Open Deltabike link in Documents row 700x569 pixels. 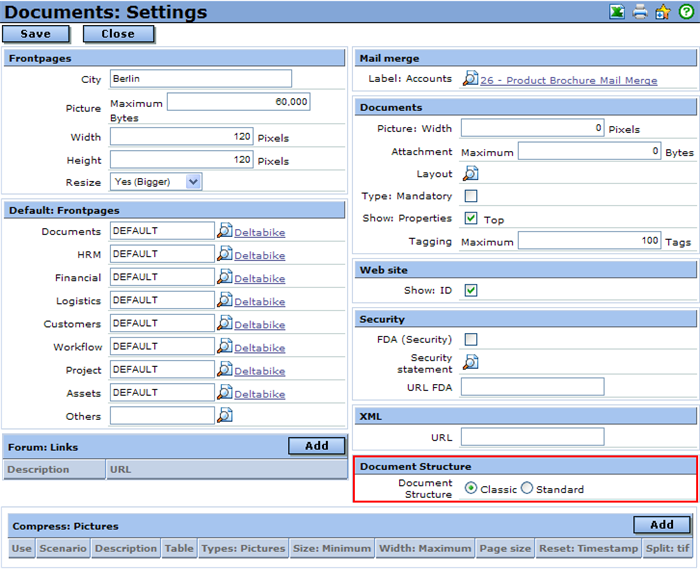[259, 233]
